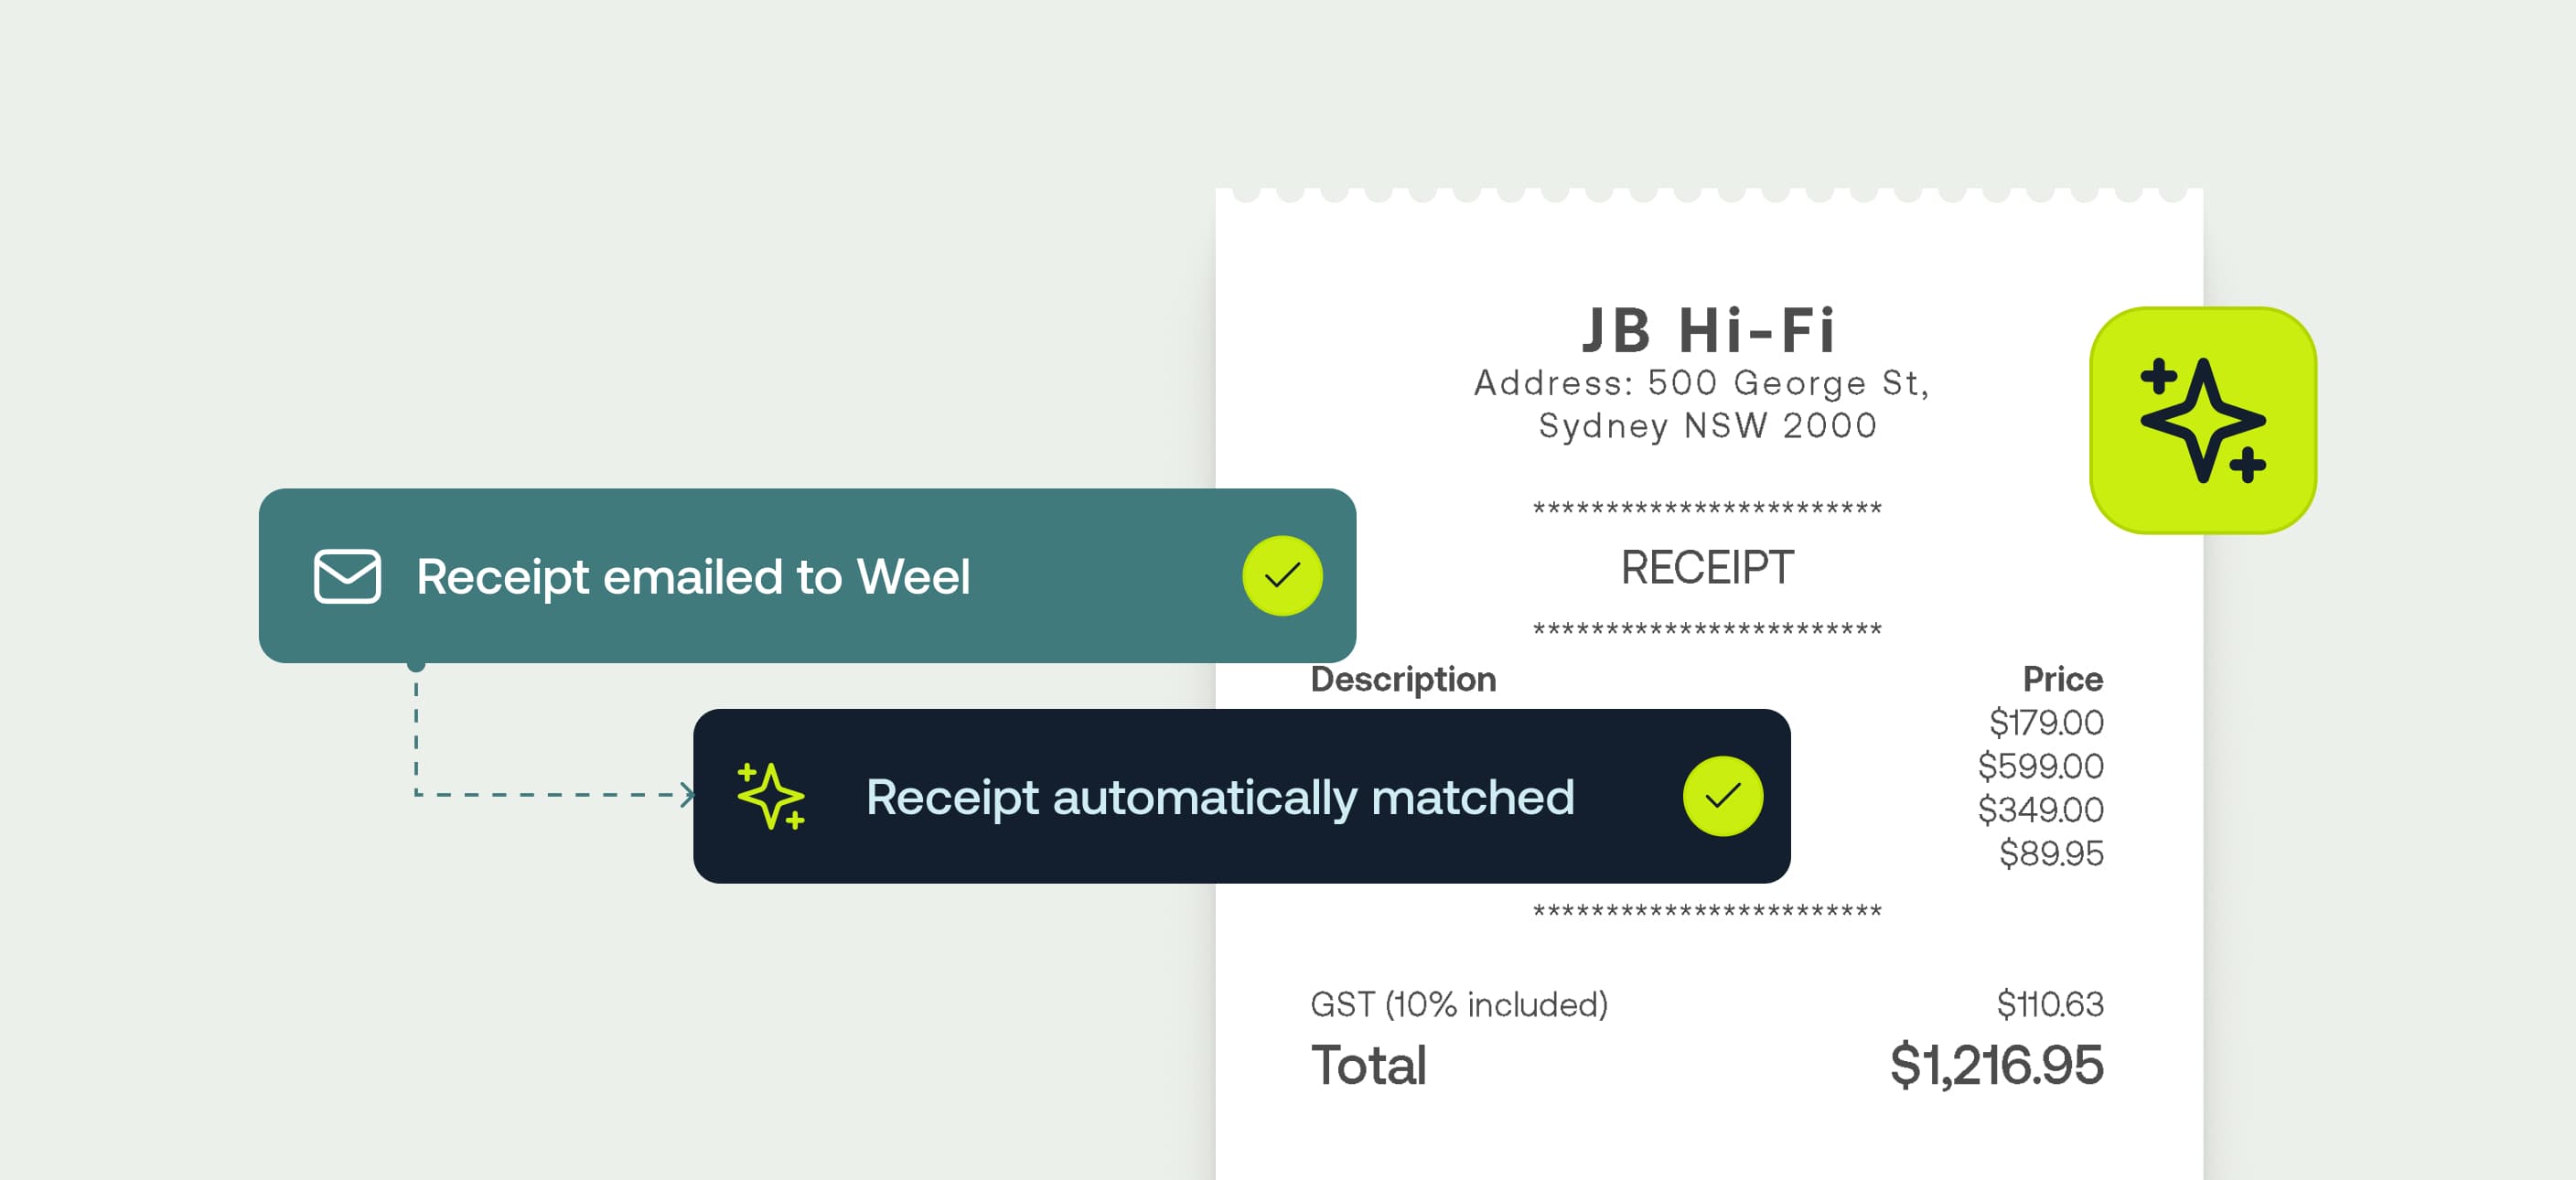The height and width of the screenshot is (1180, 2576).
Task: Click the RECEIPT heading
Action: 1707,568
